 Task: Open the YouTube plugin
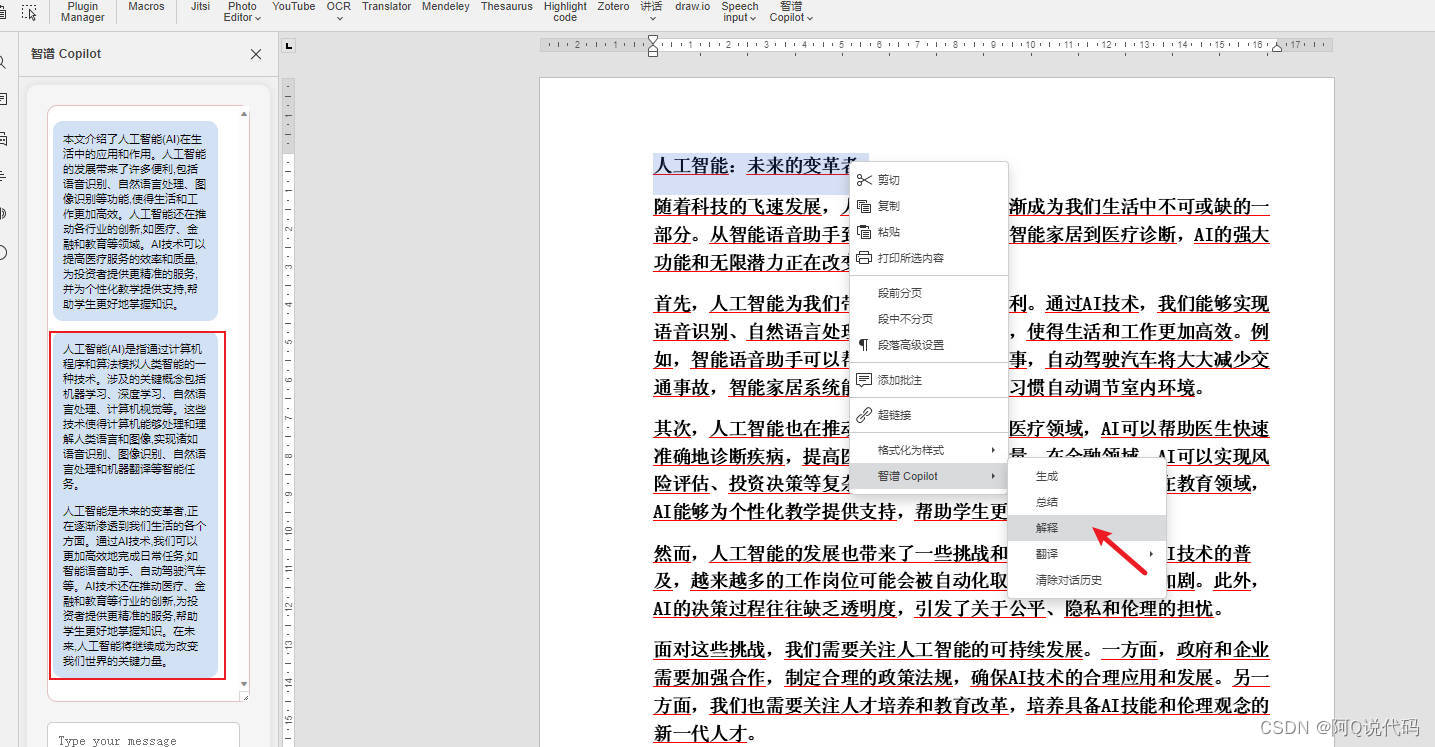coord(293,7)
